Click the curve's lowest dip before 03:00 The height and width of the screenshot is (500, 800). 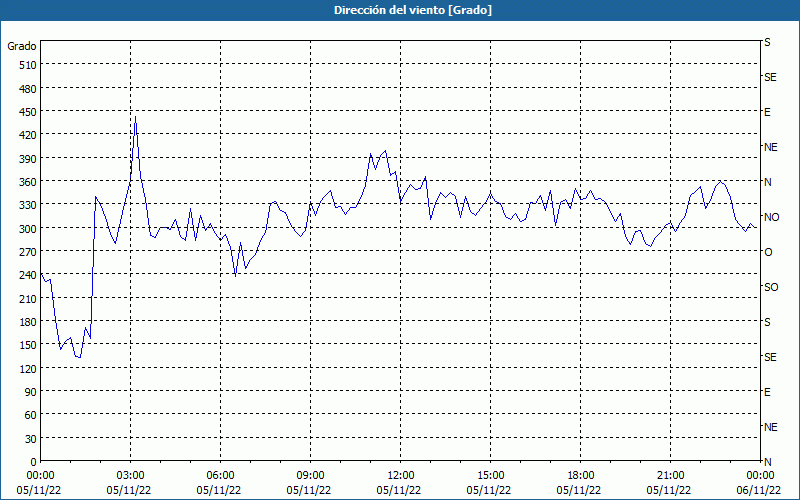point(79,357)
